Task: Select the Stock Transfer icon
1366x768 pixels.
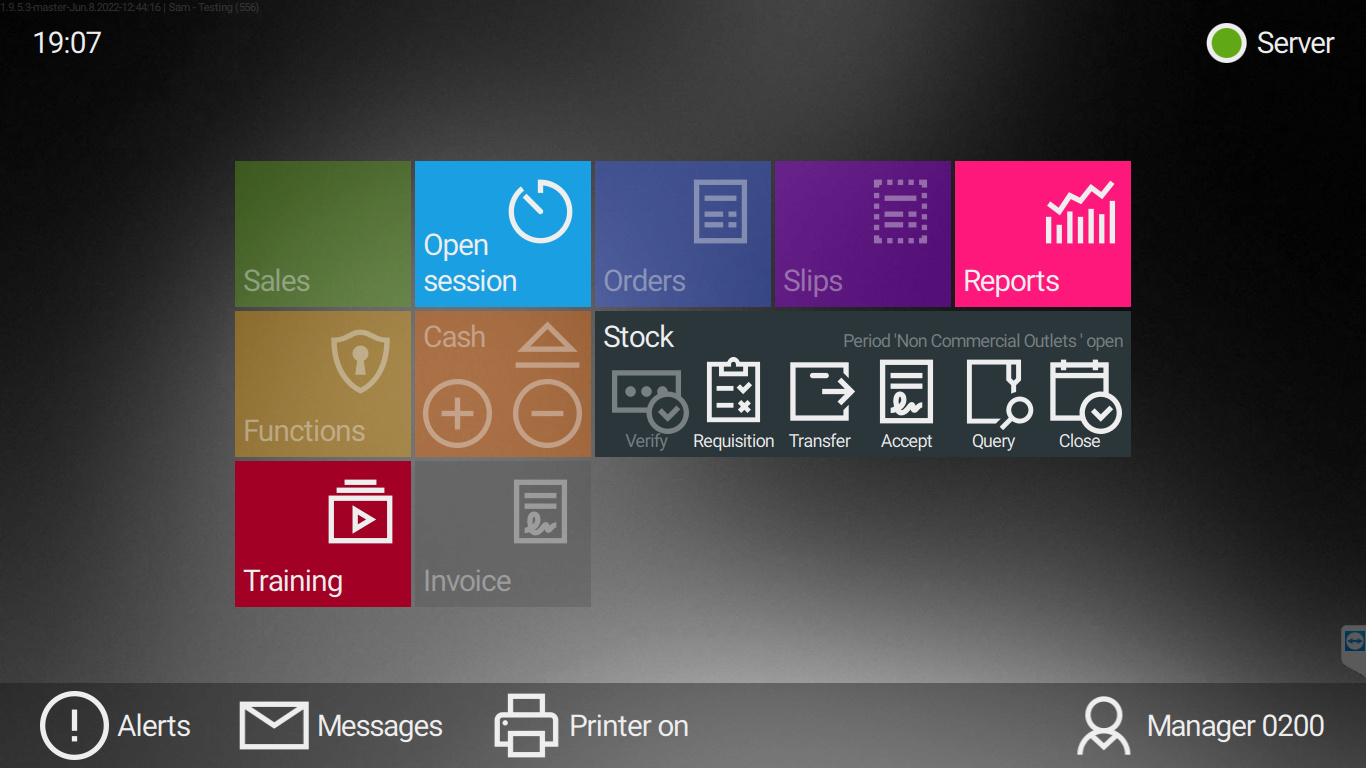Action: [820, 392]
